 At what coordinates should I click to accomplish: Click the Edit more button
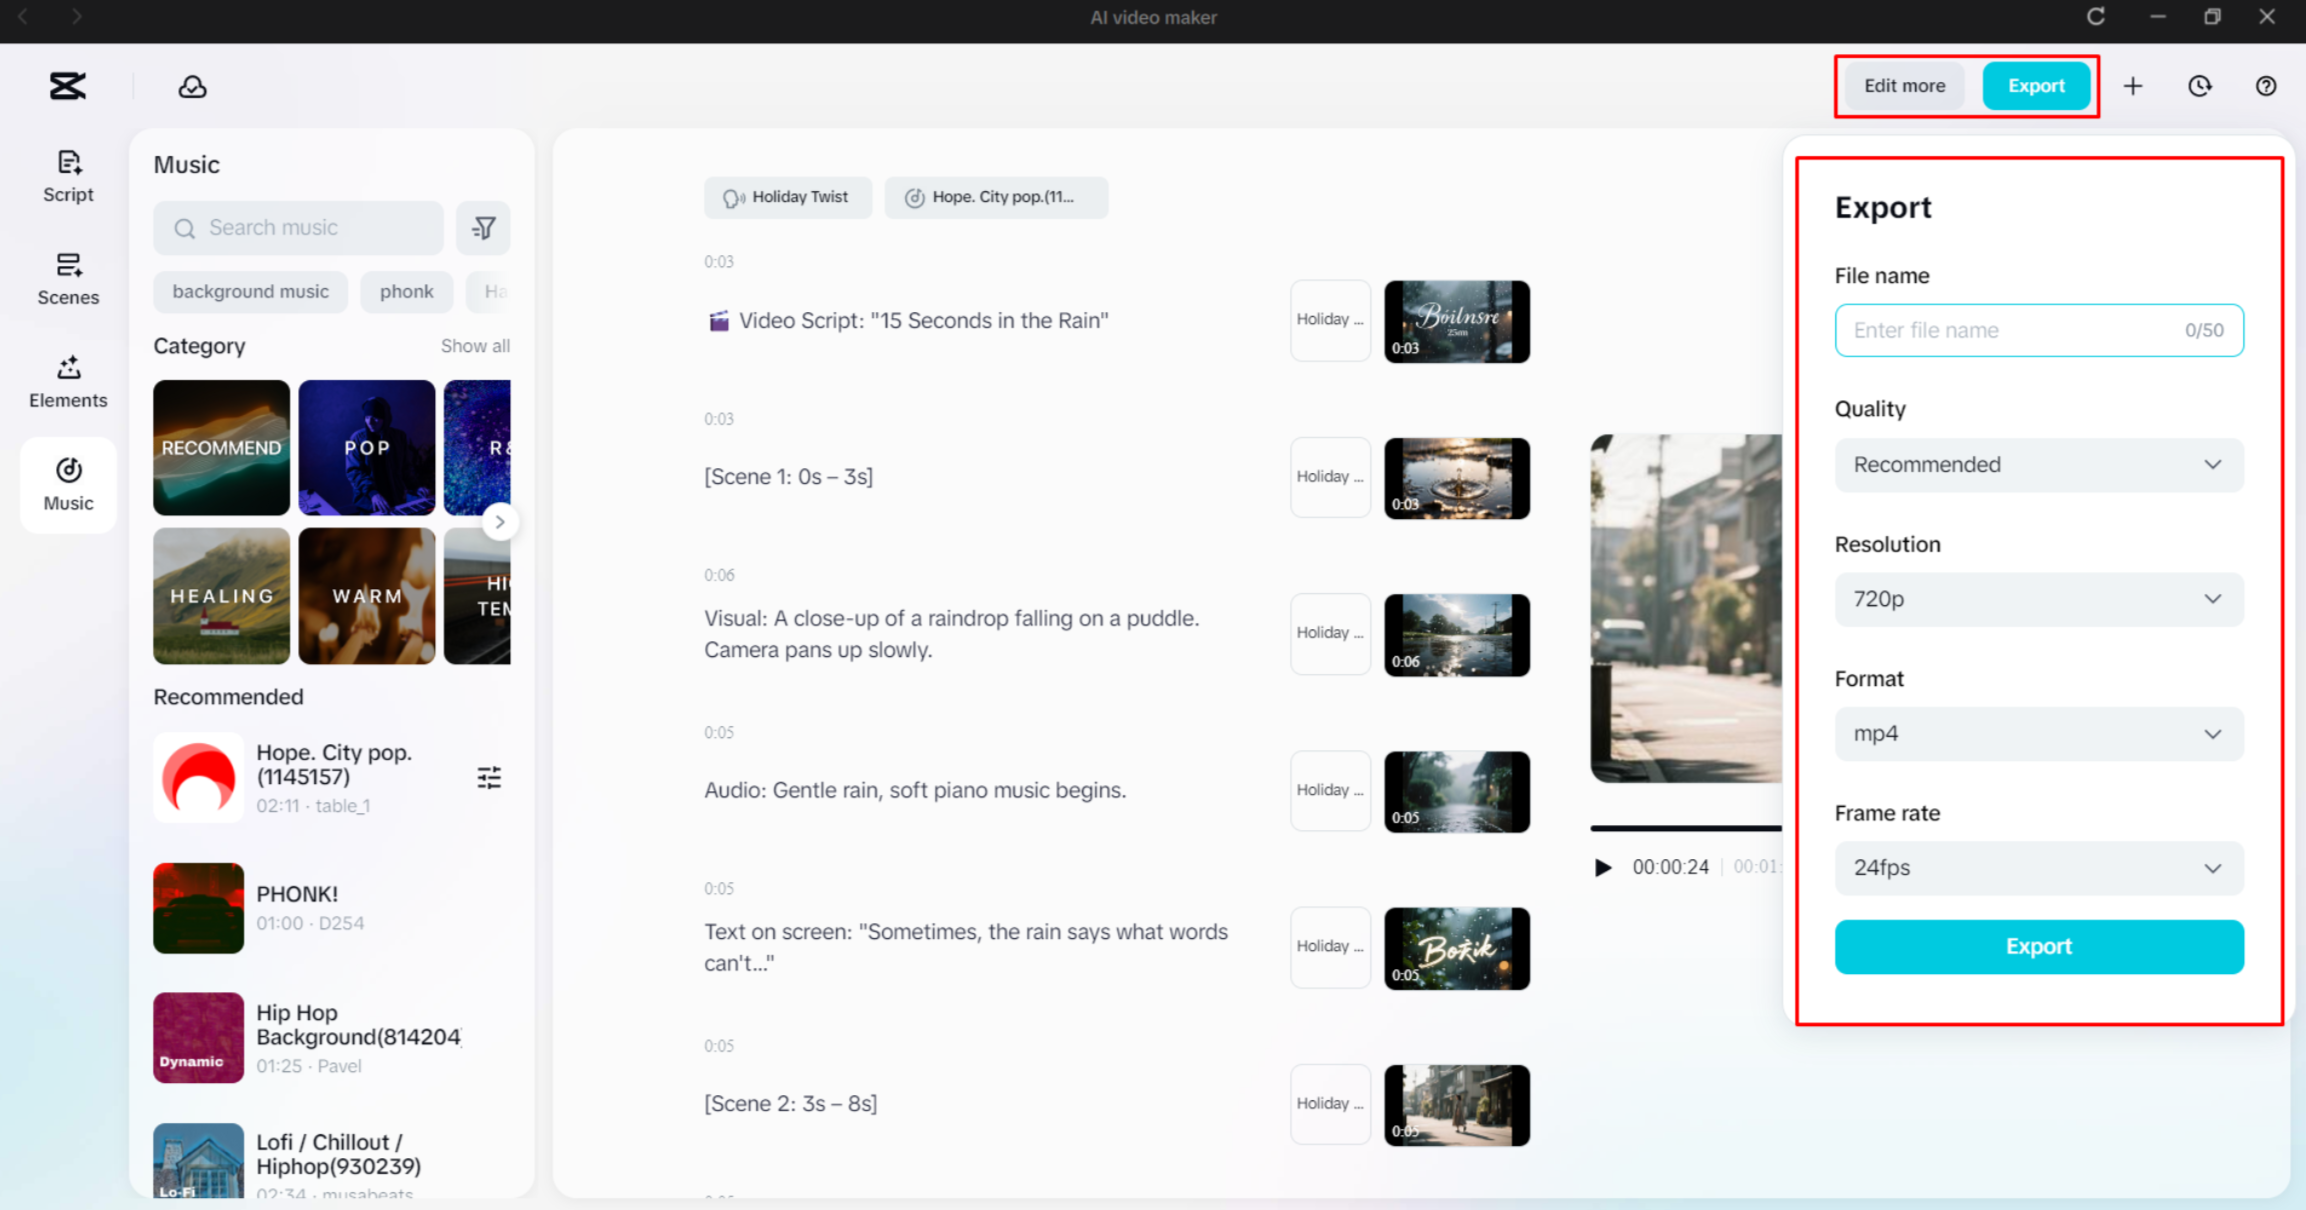click(x=1903, y=86)
